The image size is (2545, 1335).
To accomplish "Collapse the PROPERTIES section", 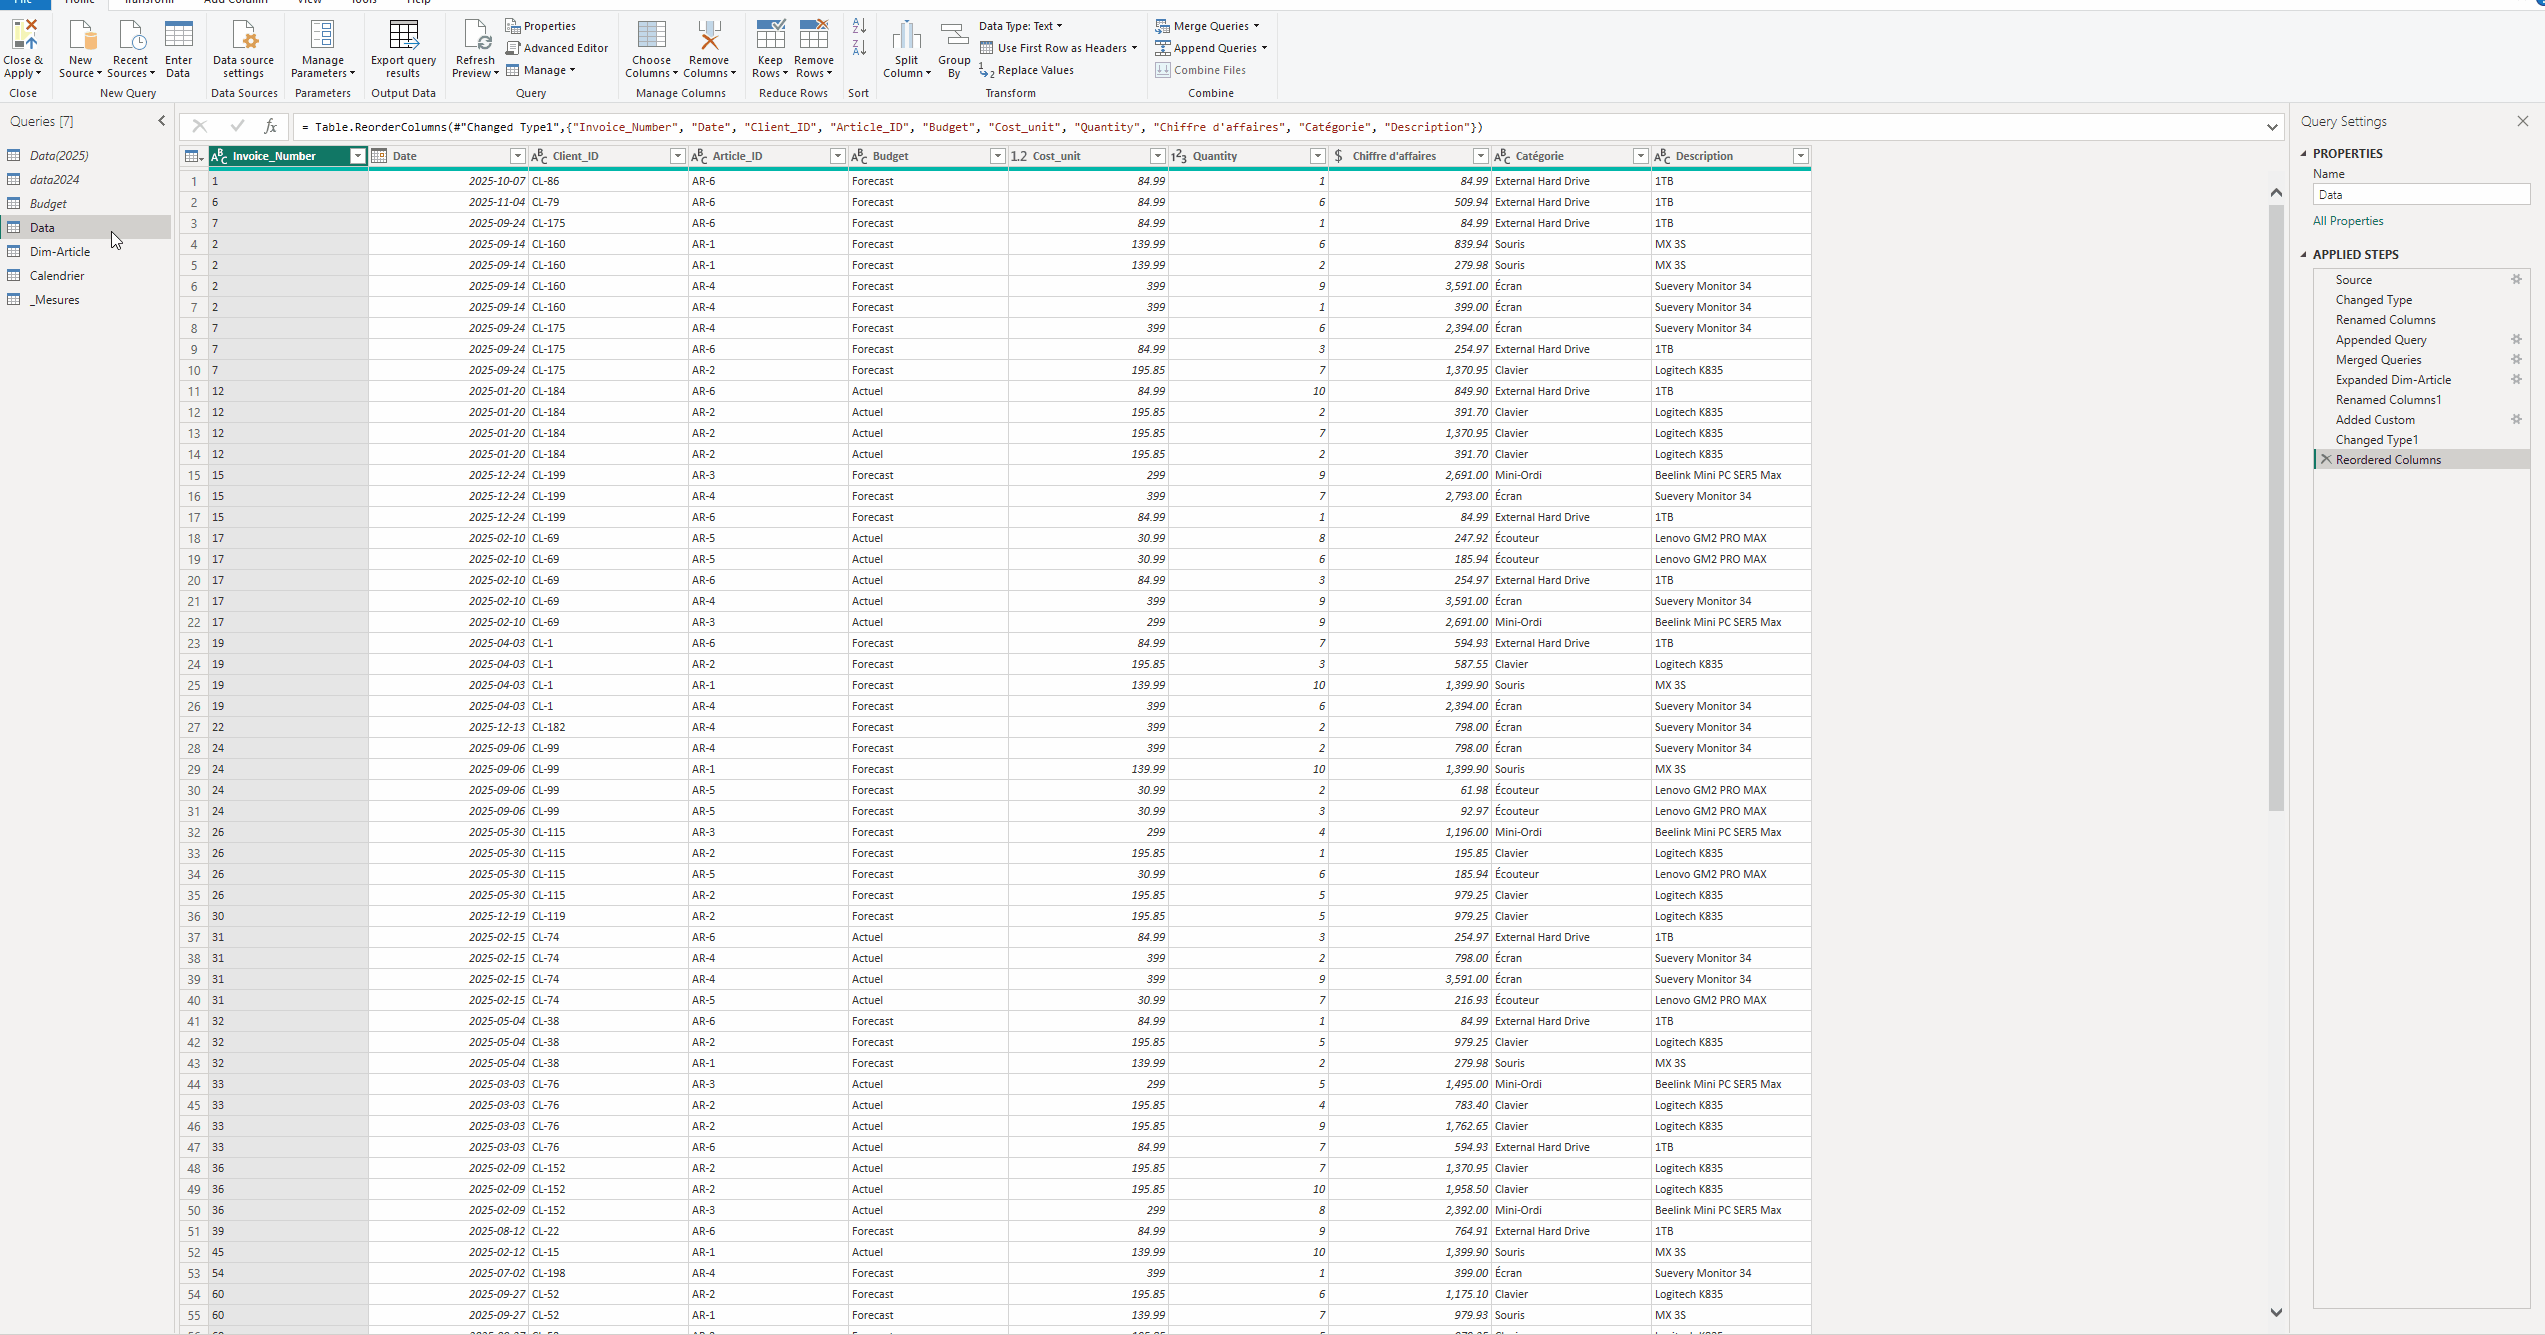I will point(2304,153).
